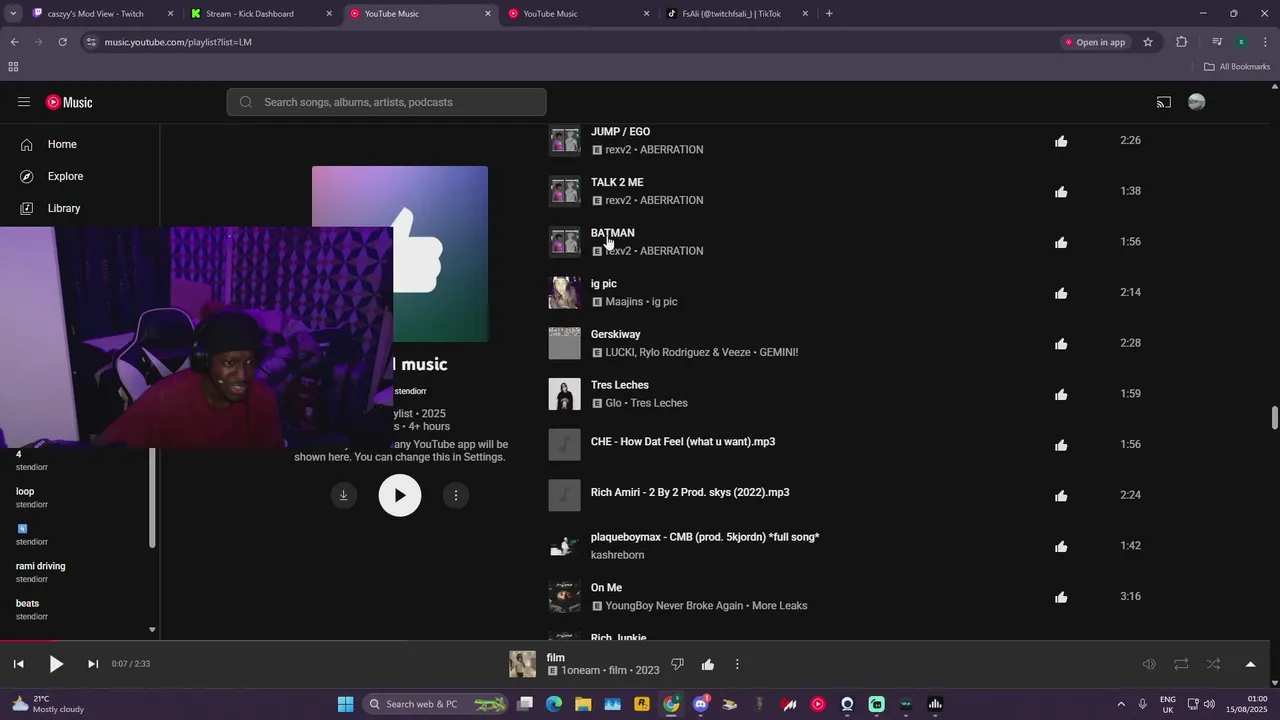Open the weather widget on taskbar

48,704
